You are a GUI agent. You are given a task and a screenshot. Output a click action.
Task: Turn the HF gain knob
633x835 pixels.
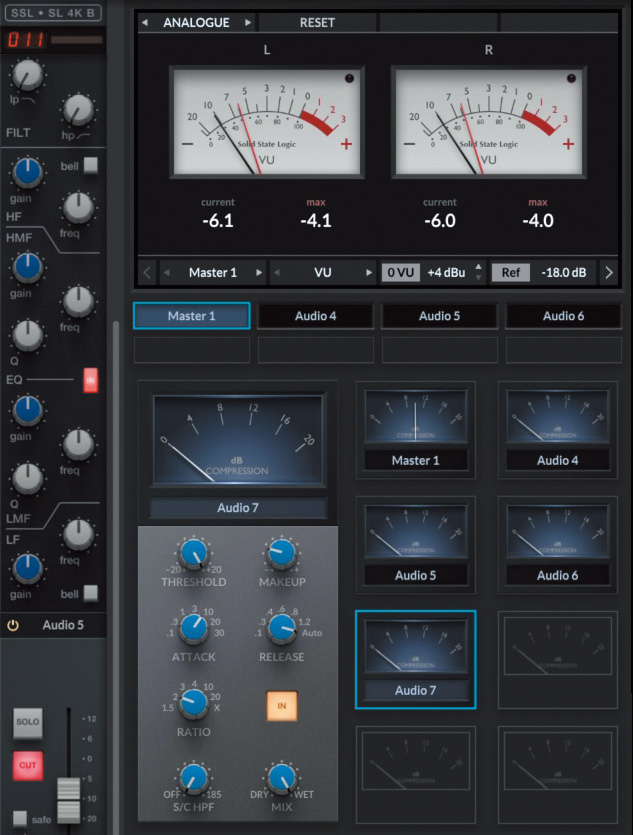click(x=27, y=173)
